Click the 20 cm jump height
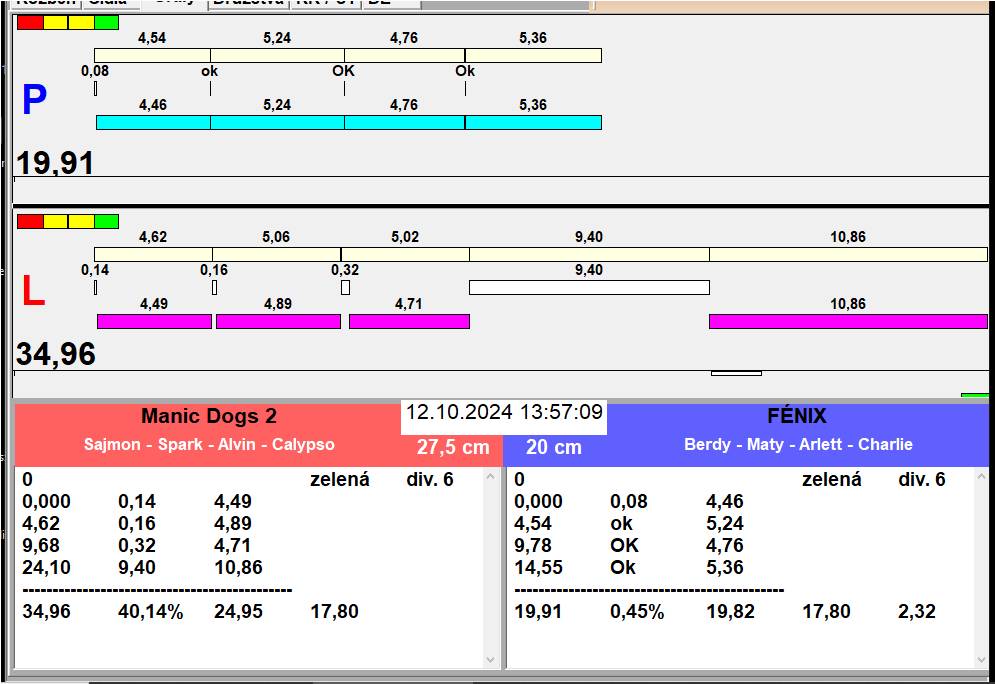 point(554,447)
